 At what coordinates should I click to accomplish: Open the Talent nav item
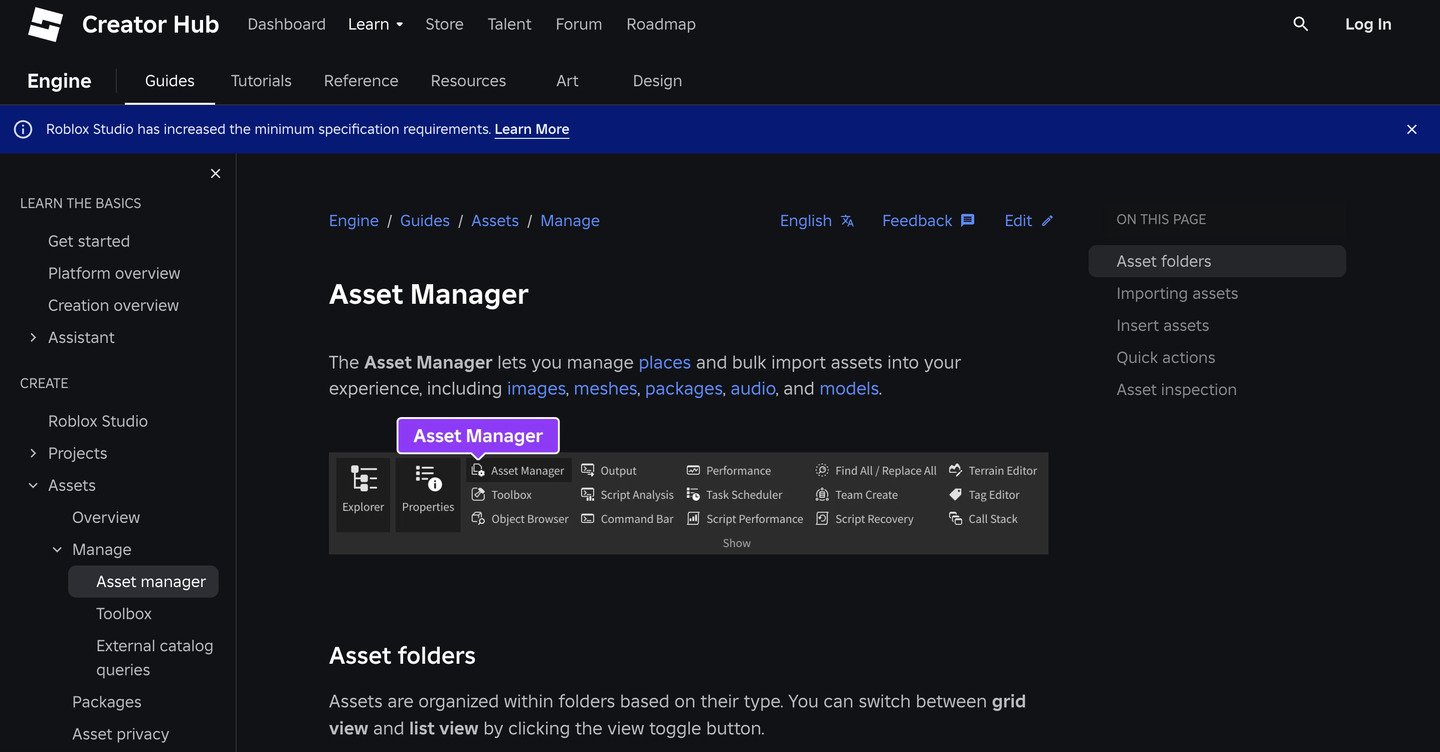[509, 24]
